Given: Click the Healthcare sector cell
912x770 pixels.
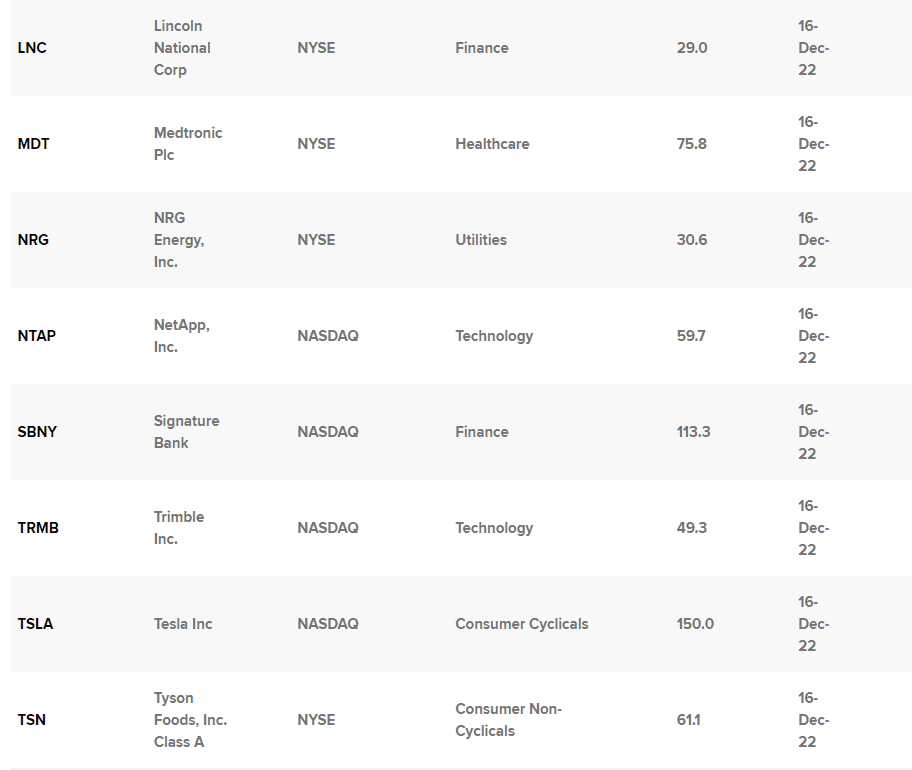Looking at the screenshot, I should click(x=492, y=144).
